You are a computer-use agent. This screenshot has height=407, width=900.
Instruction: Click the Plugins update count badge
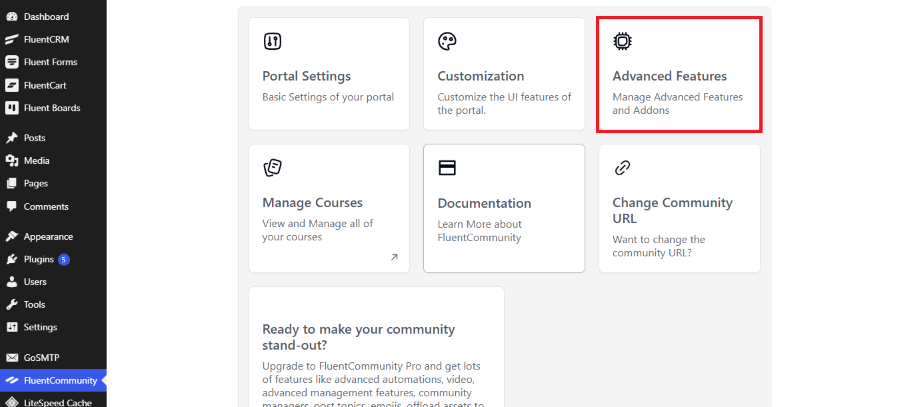pos(64,259)
